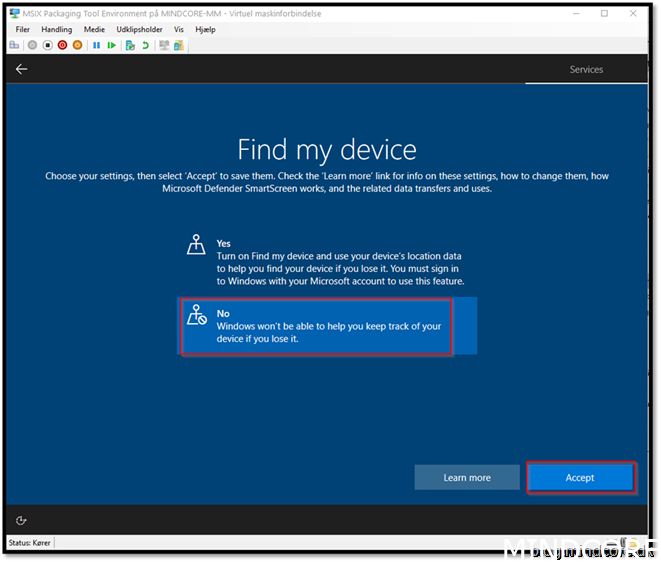
Task: Open the Ease of Access icon
Action: pyautogui.click(x=22, y=520)
